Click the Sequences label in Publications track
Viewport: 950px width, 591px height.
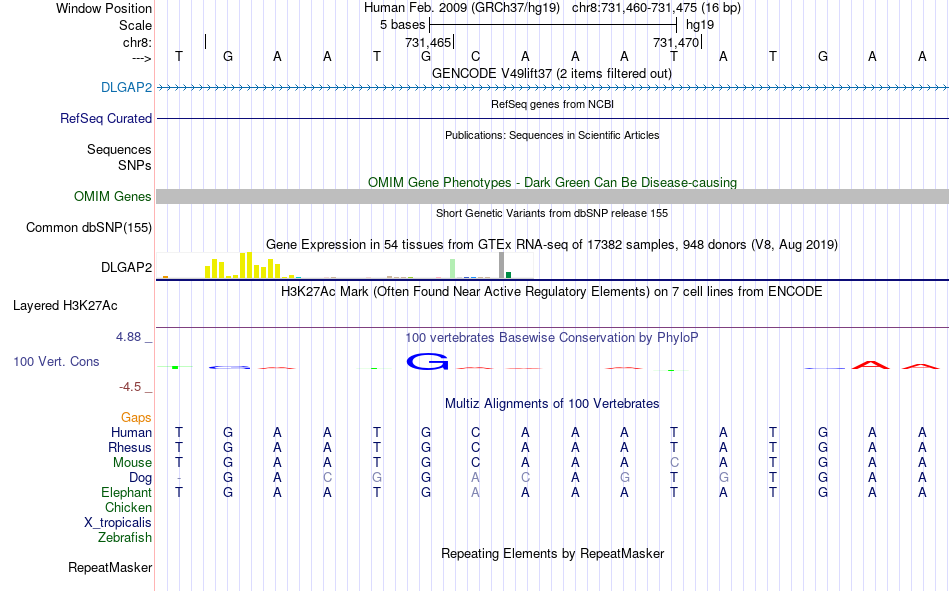tap(119, 149)
